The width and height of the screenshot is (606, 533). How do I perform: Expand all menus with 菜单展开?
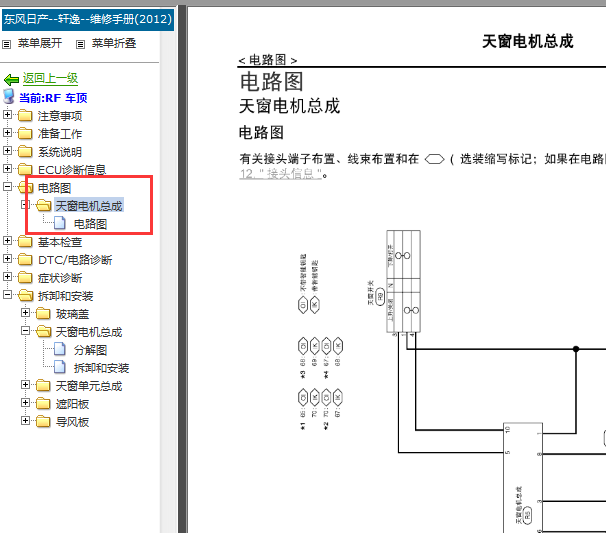[40, 43]
